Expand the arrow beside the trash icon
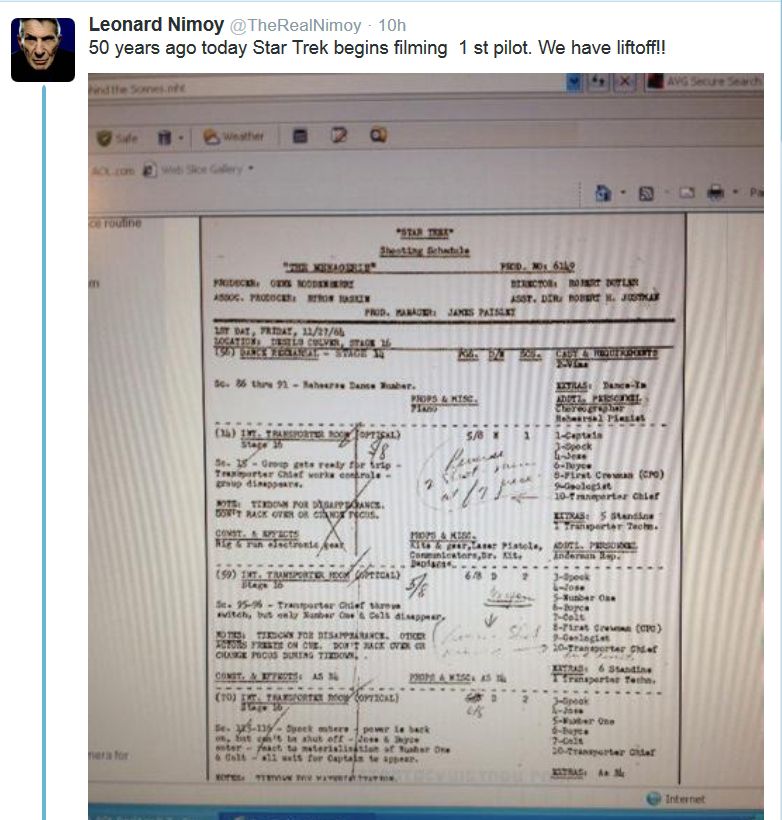The image size is (782, 820). click(180, 138)
